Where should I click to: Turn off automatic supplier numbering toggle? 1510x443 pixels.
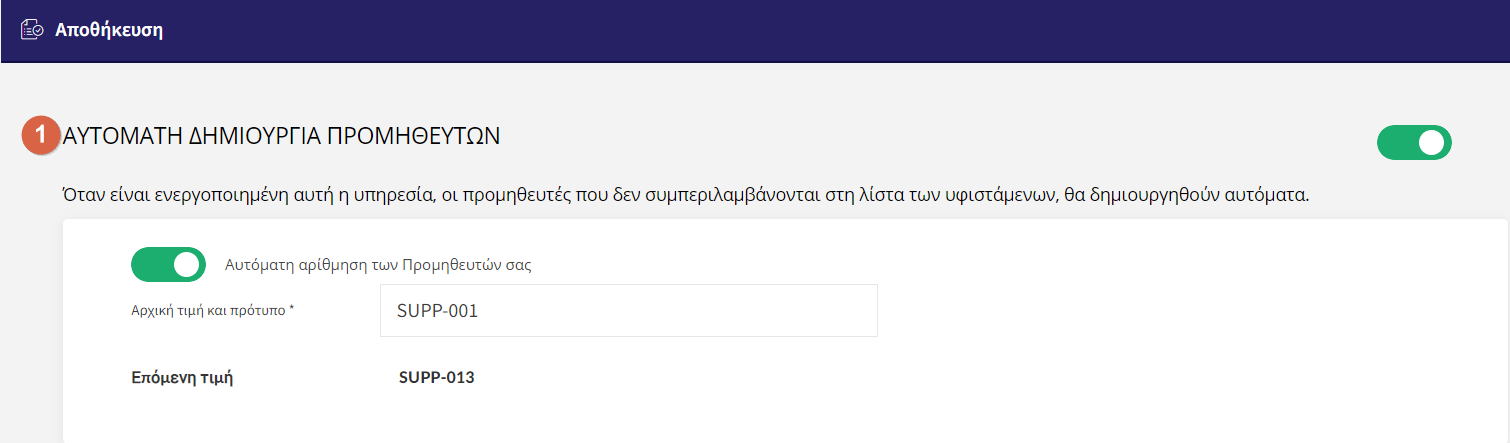coord(168,265)
